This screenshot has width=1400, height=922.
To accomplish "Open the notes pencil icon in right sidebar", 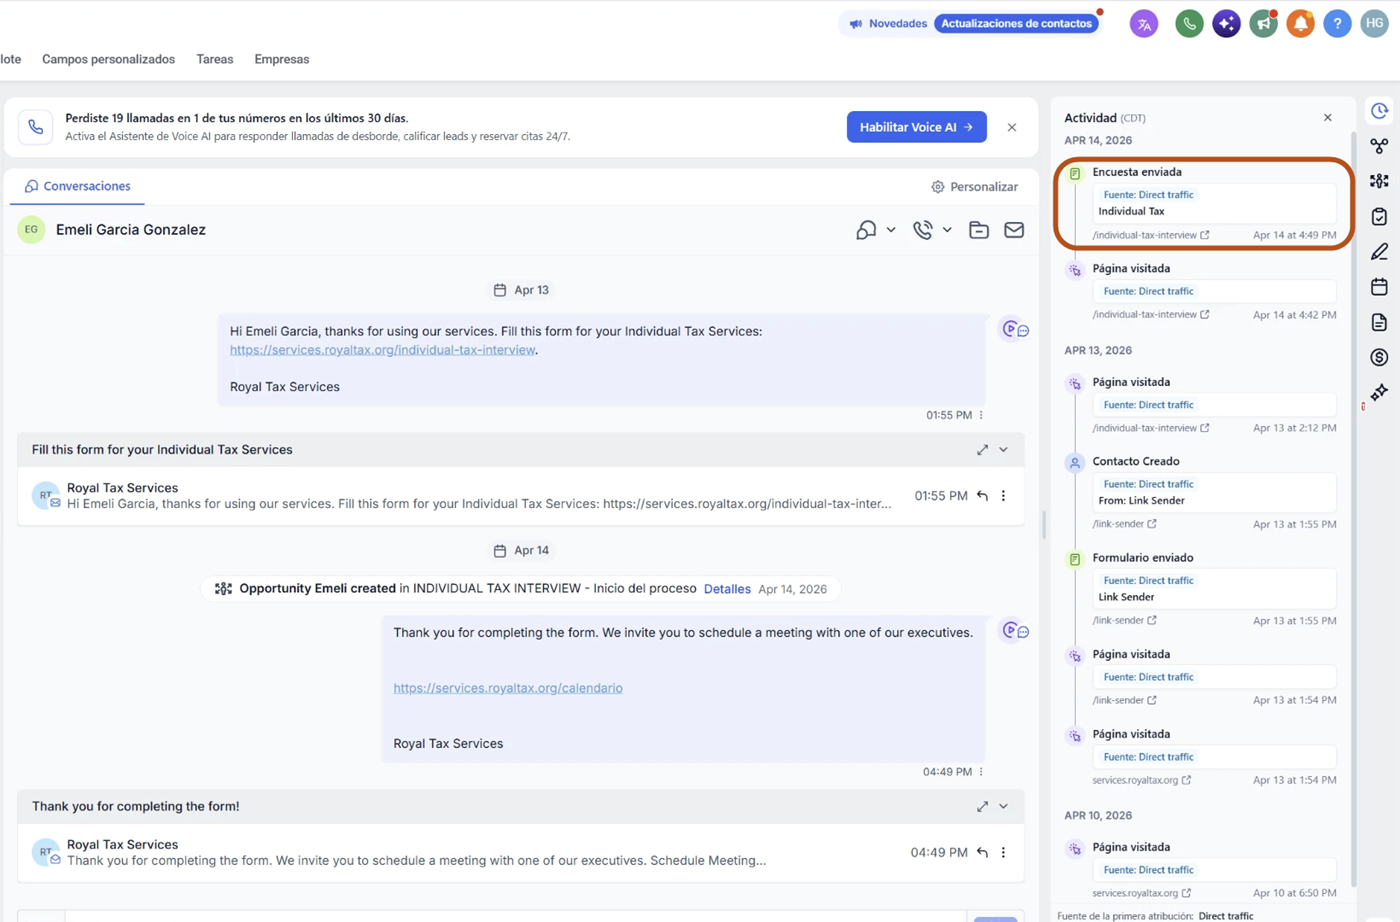I will tap(1380, 252).
